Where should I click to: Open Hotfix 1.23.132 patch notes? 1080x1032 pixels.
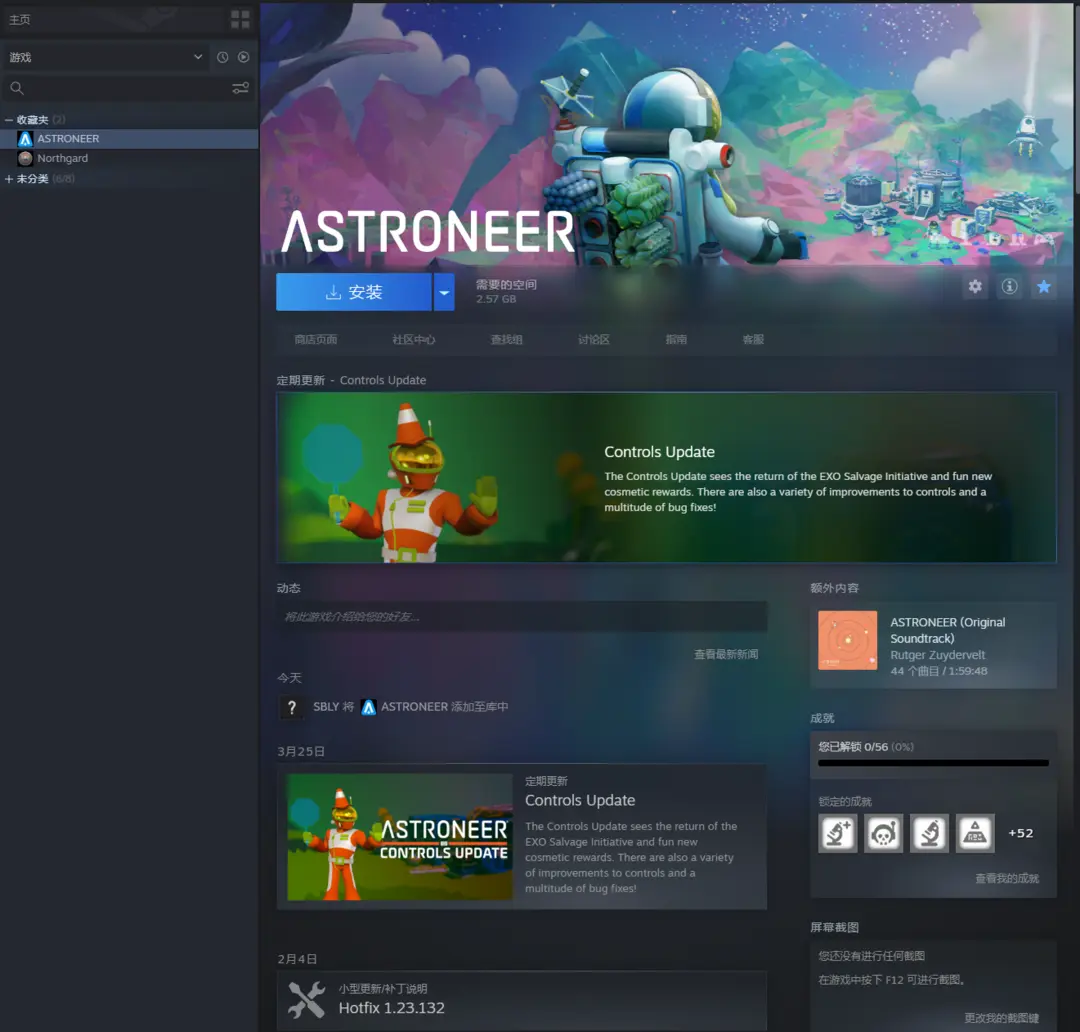(x=522, y=1001)
